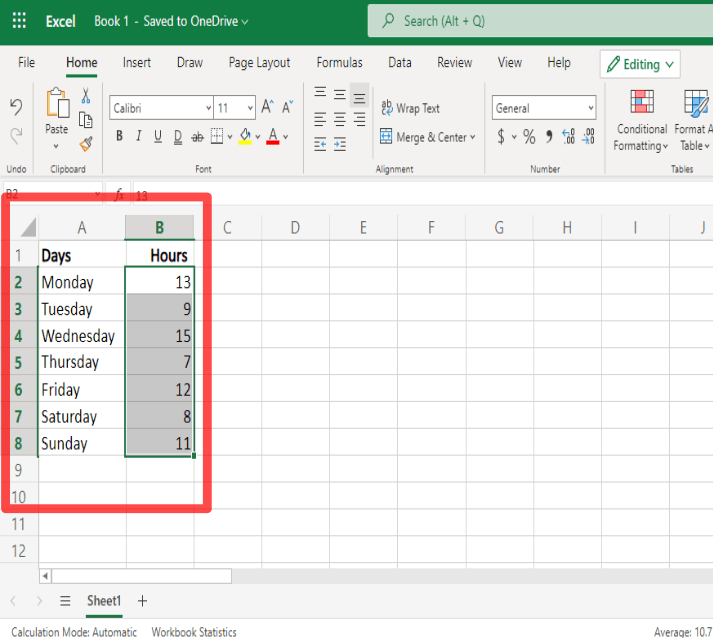Click the Undo arrow icon

16,107
